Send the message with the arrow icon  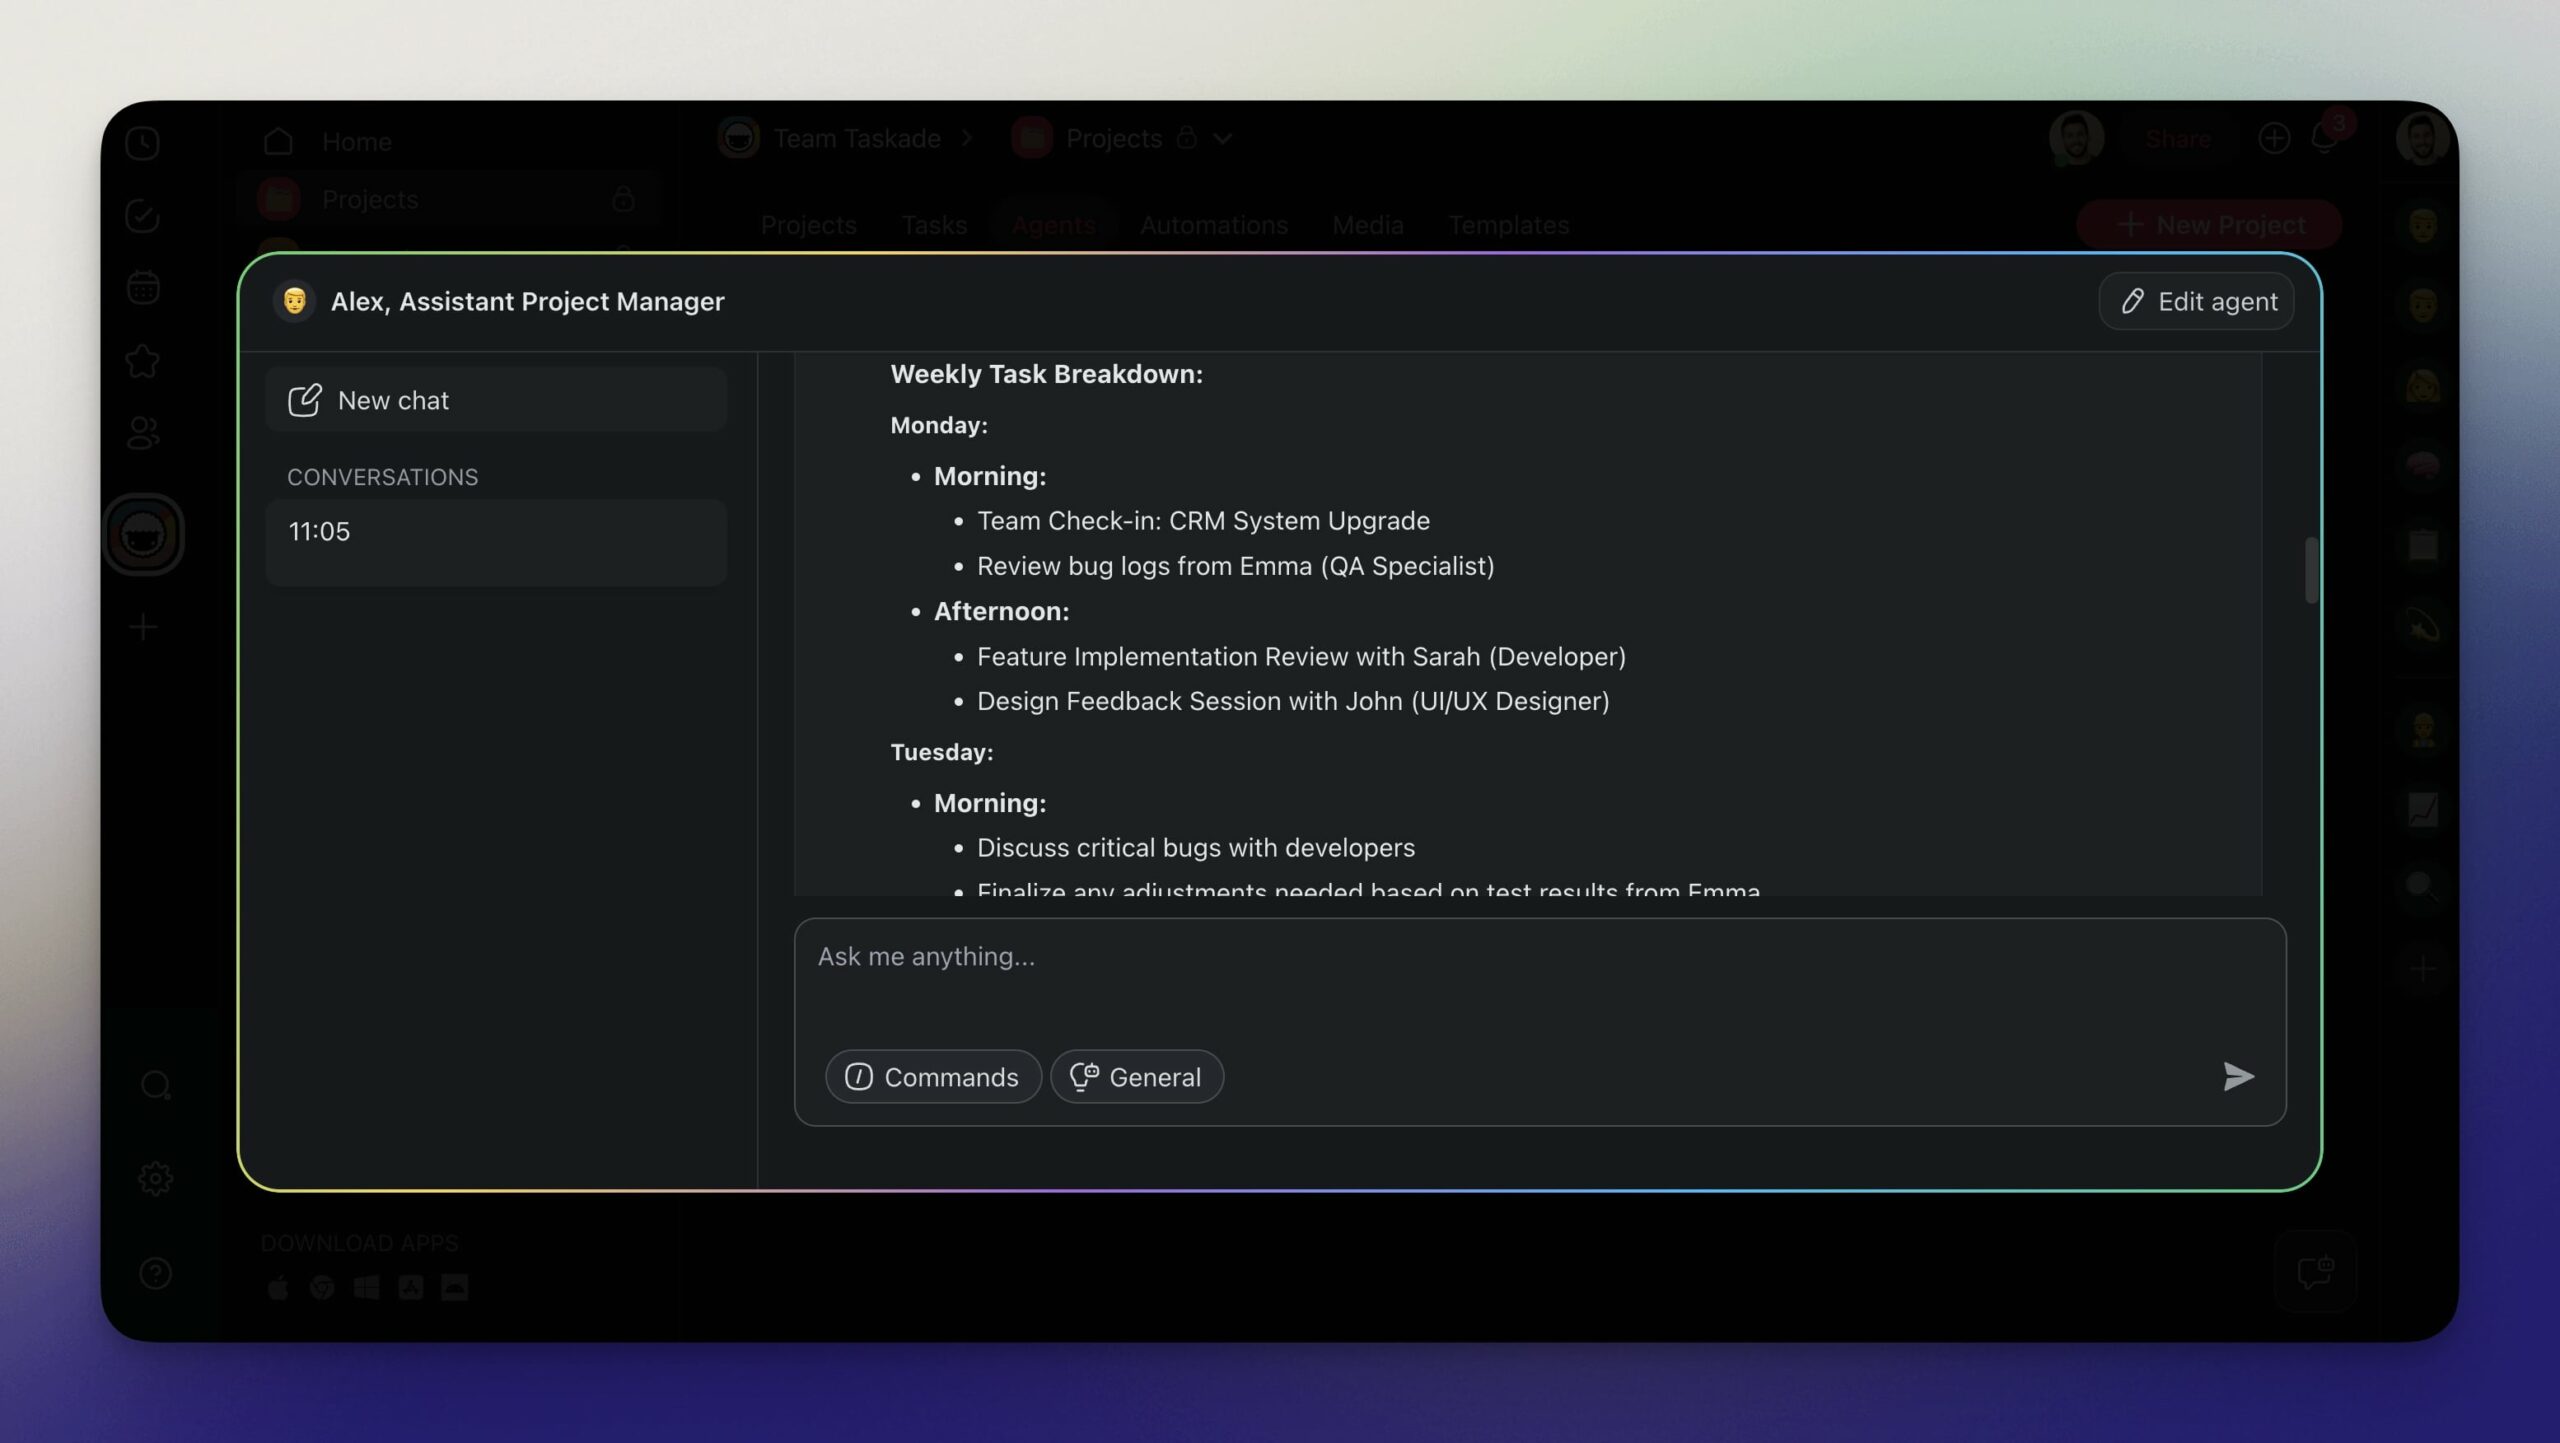pos(2238,1077)
